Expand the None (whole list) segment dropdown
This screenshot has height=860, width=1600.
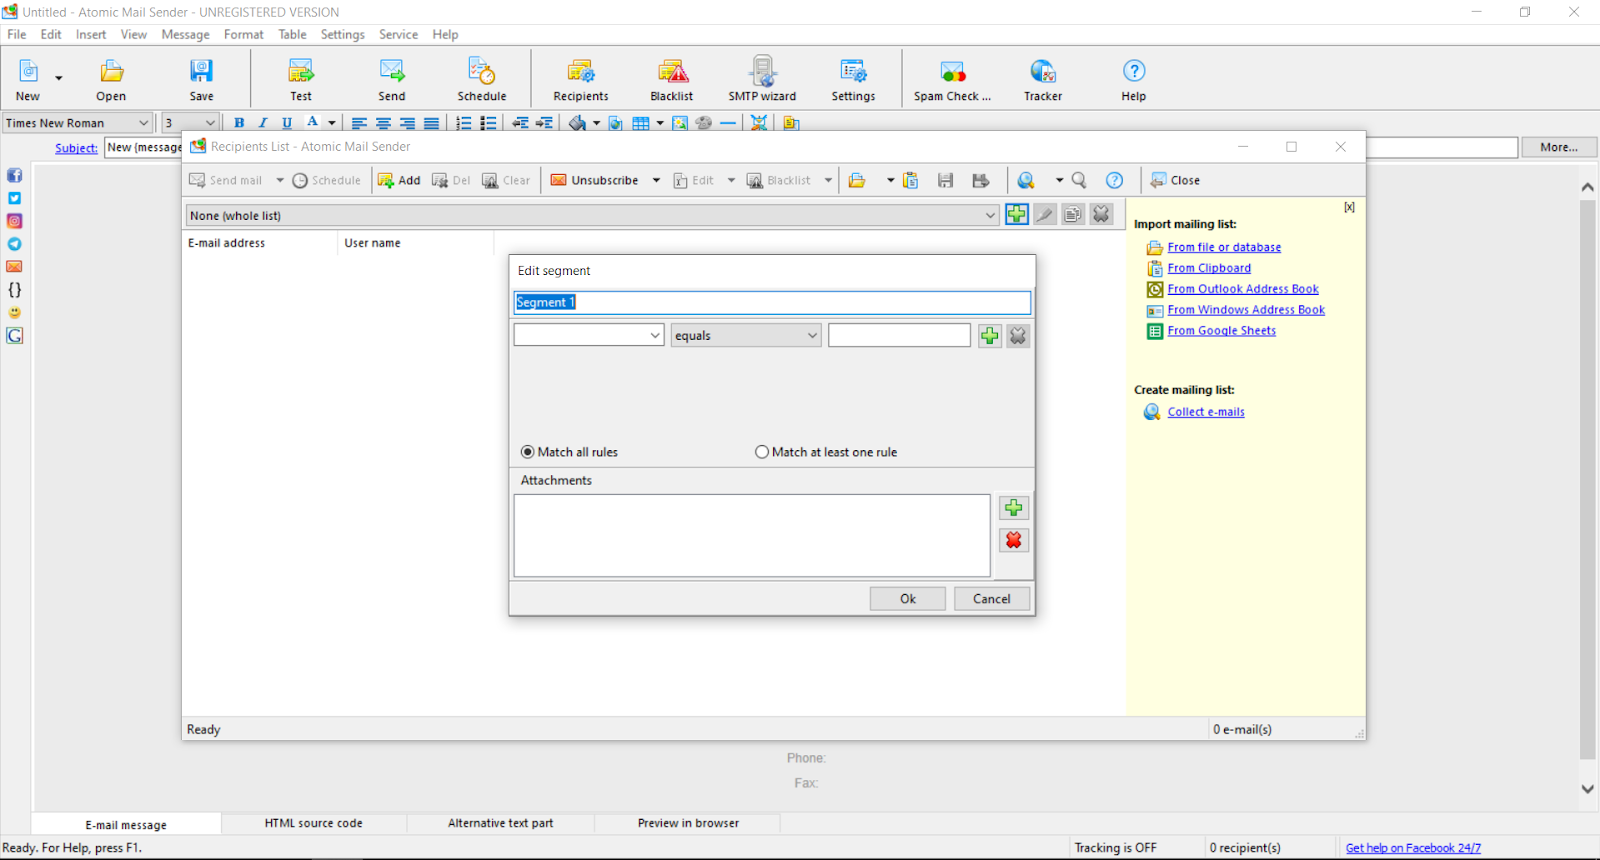click(x=990, y=215)
